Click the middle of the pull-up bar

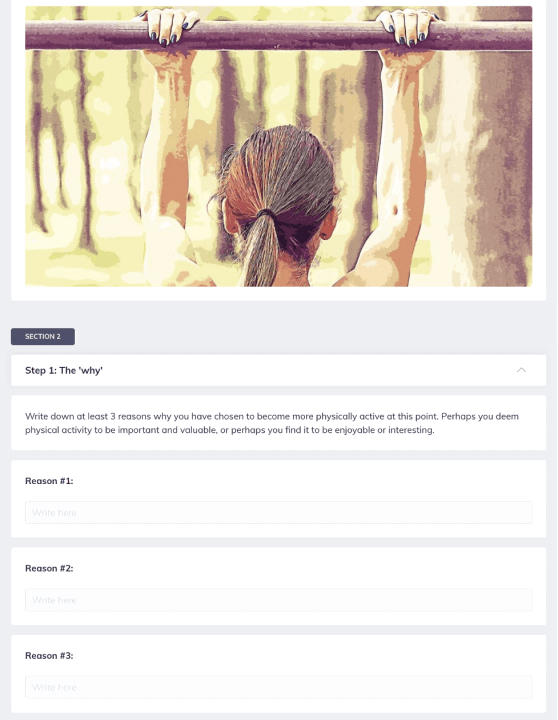(x=278, y=35)
